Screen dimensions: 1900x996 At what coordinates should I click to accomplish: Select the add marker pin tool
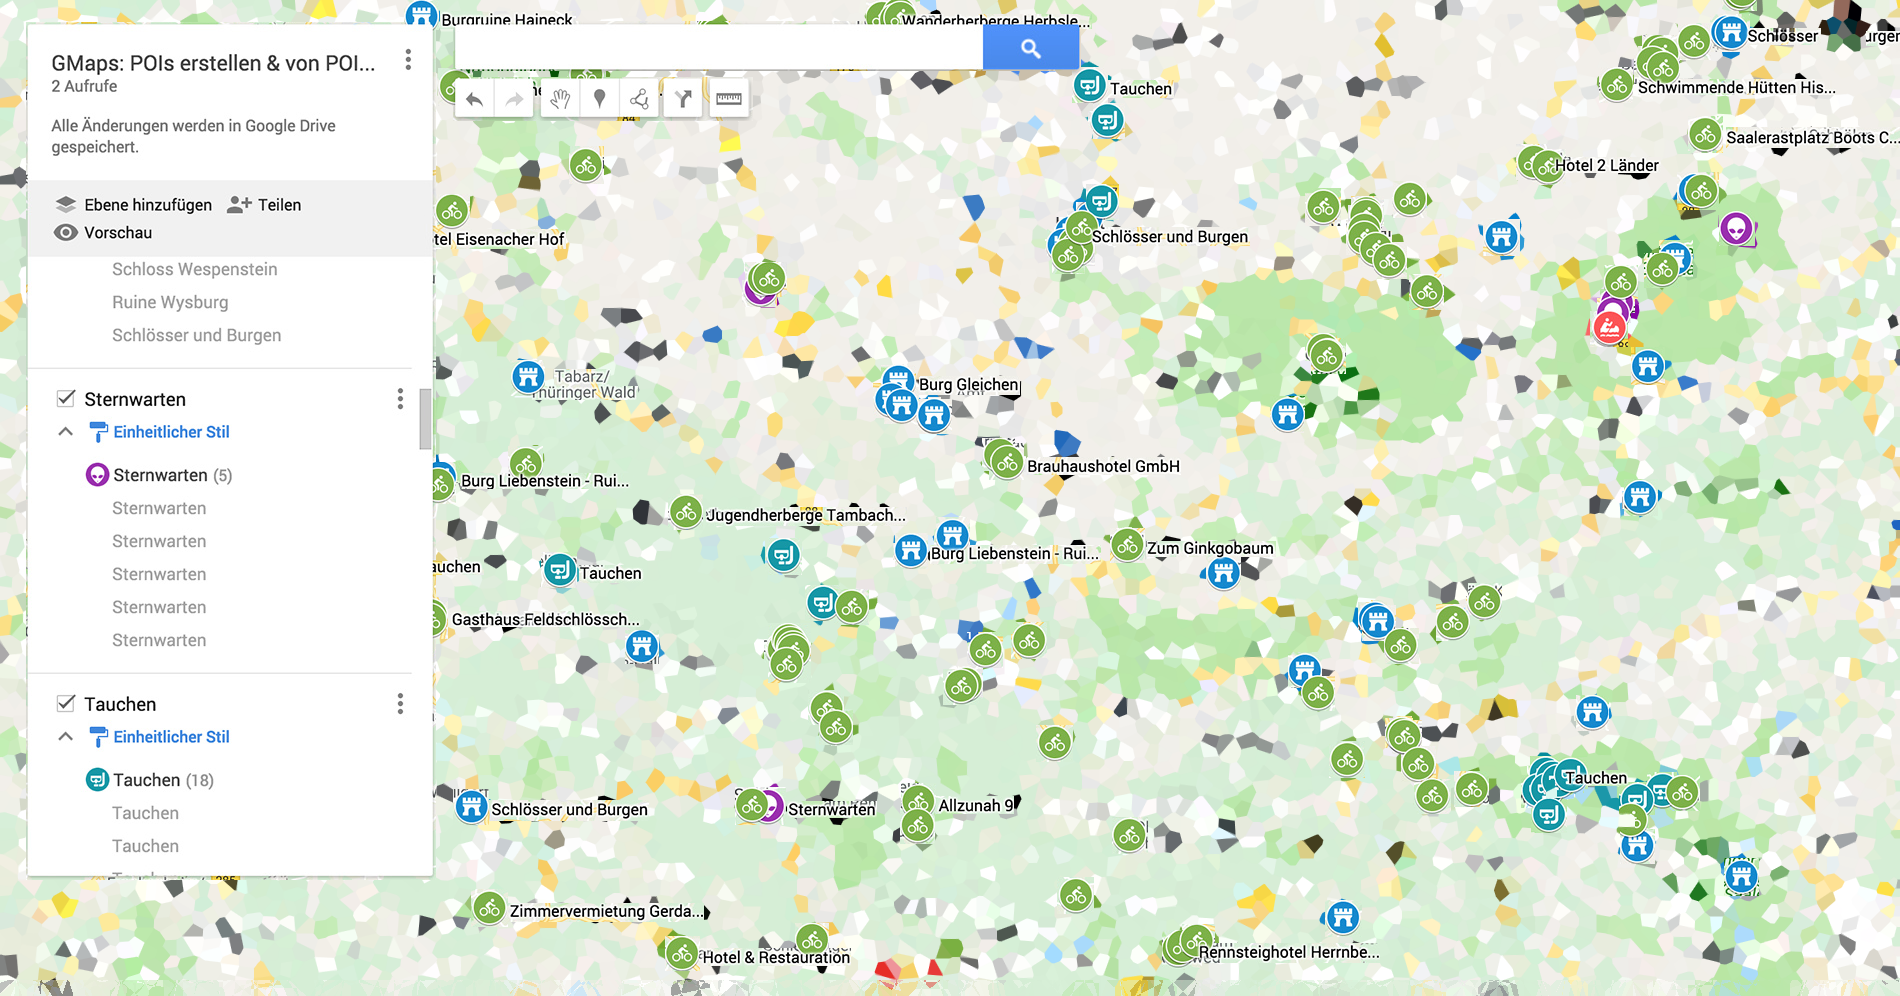[600, 99]
